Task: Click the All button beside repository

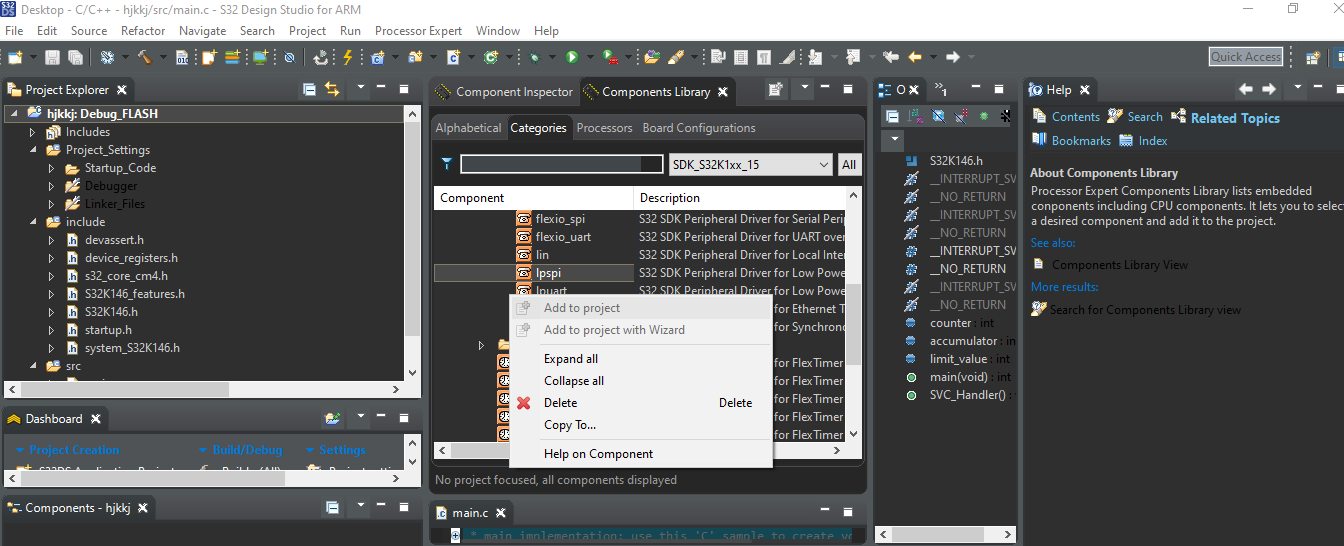Action: [x=849, y=165]
